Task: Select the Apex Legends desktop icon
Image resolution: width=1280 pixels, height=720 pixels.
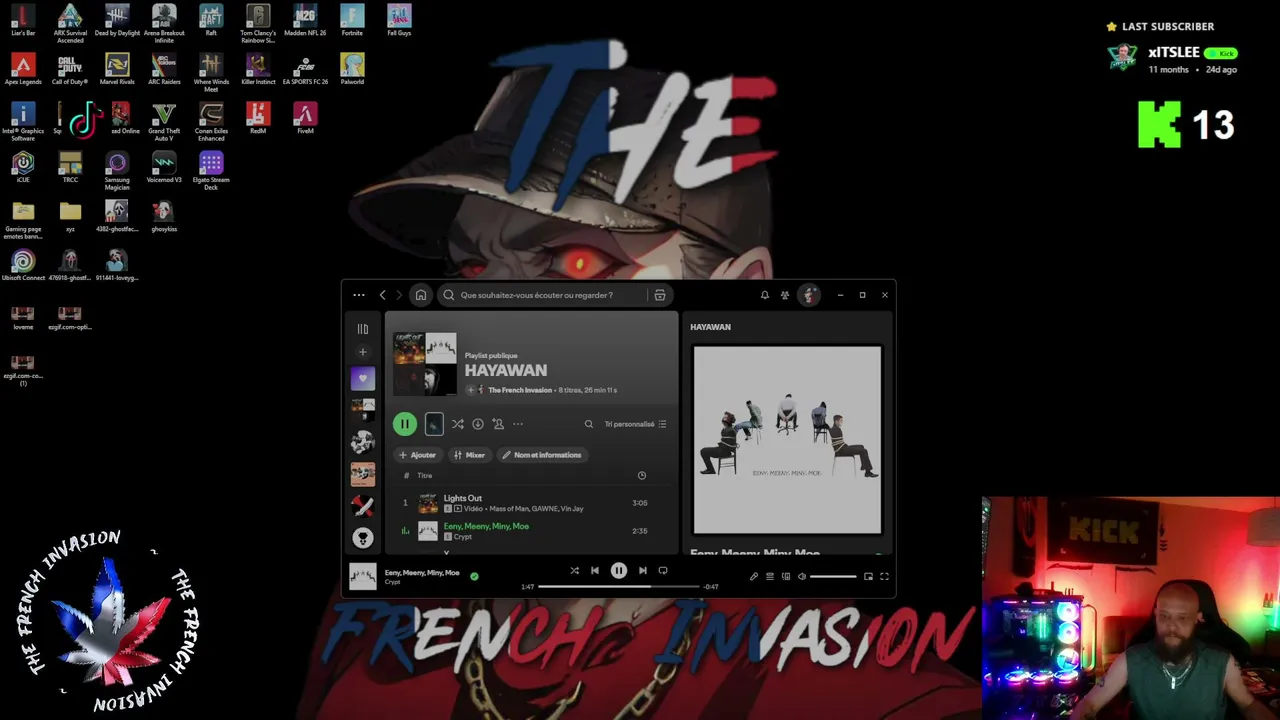Action: point(23,70)
